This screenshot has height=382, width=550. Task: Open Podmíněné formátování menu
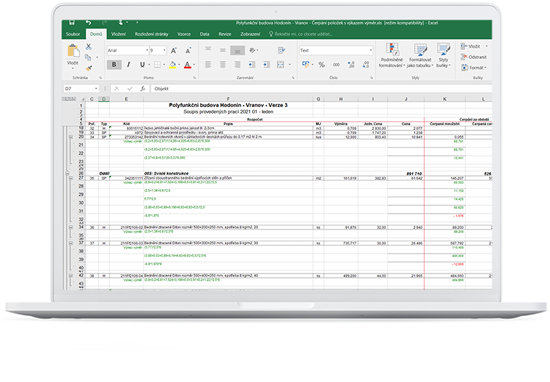click(392, 55)
